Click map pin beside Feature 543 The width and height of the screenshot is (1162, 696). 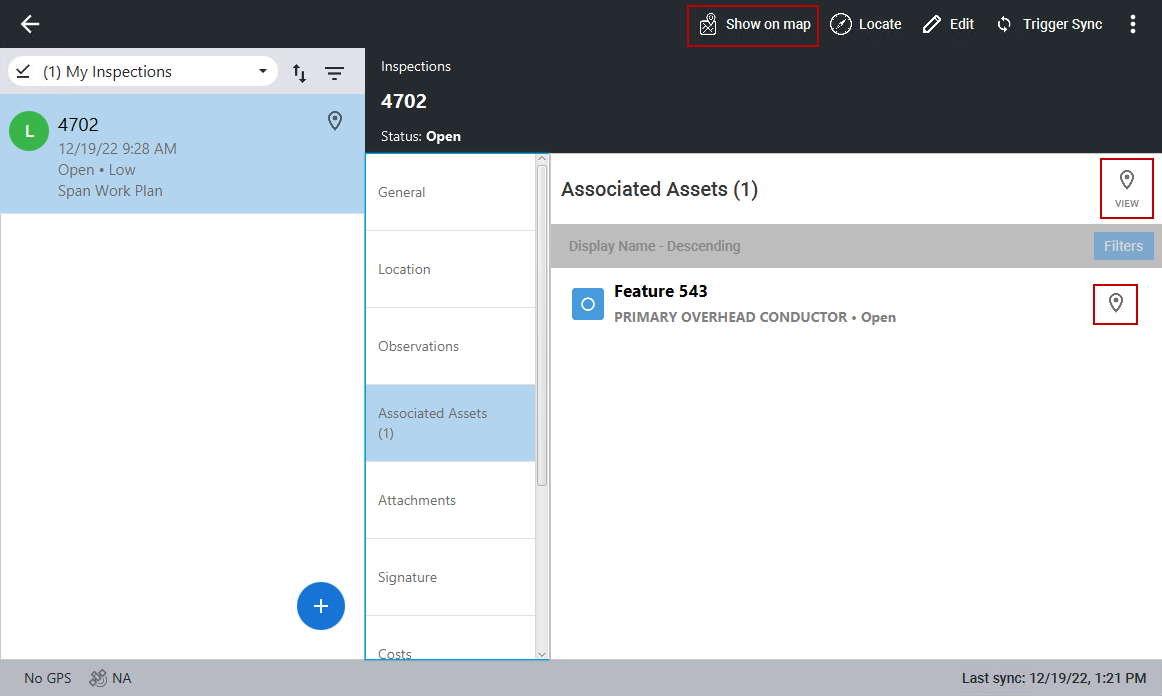click(1116, 303)
